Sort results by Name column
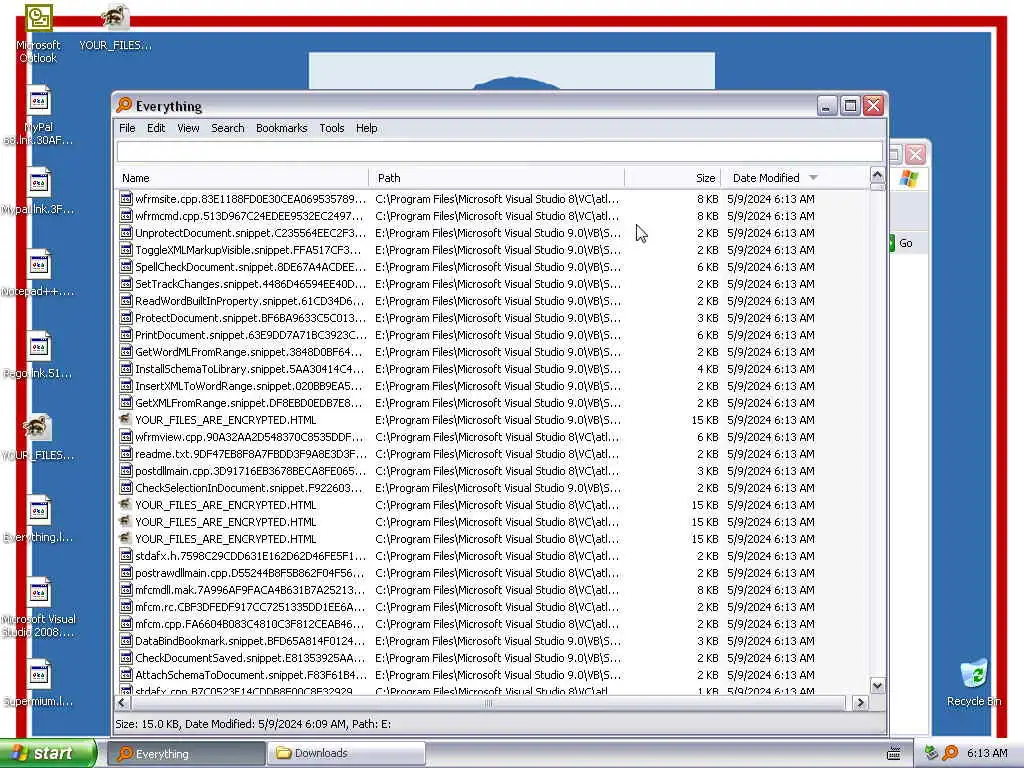 242,178
